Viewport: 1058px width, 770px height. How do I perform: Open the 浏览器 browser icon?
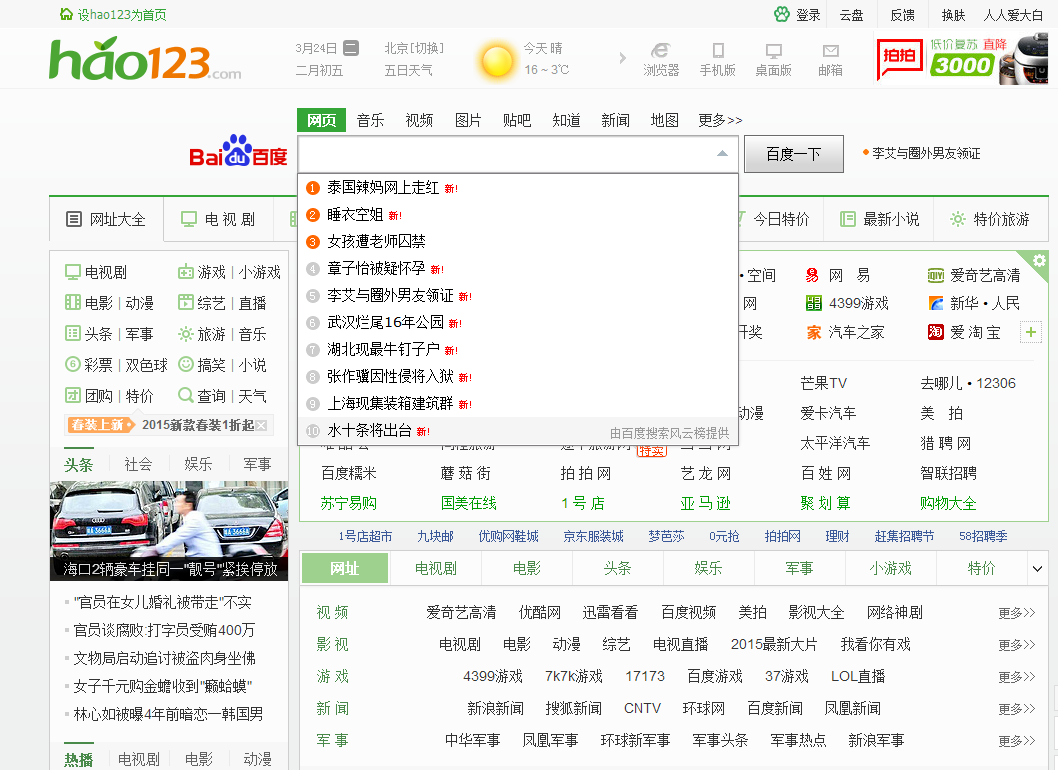pyautogui.click(x=659, y=57)
